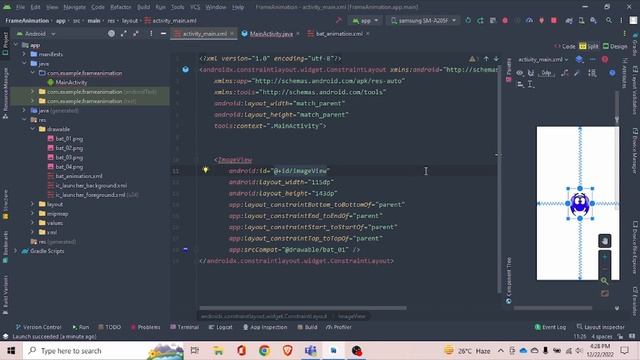
Task: Click Collapse All in Project panel
Action: pyautogui.click(x=136, y=34)
